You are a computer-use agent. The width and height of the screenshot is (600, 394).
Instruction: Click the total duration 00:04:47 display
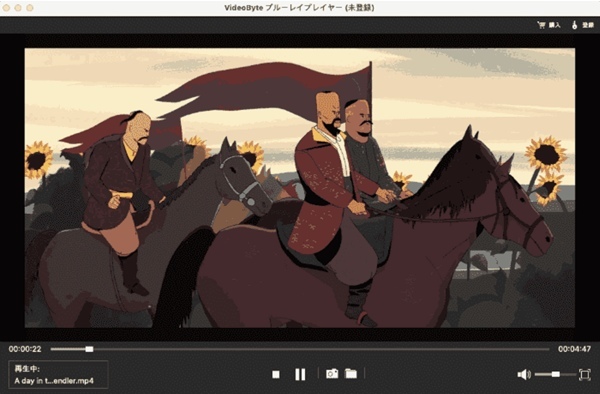(x=574, y=349)
